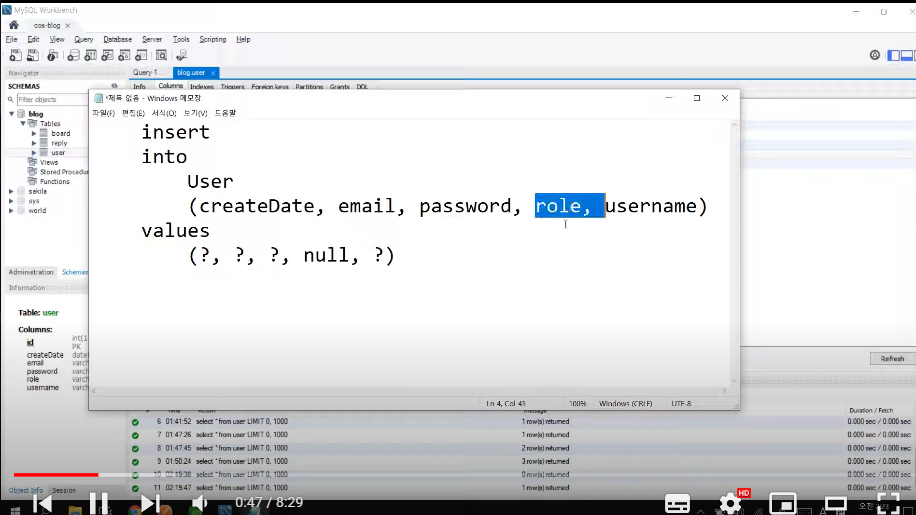This screenshot has width=916, height=515.
Task: Open video quality settings gear
Action: [x=730, y=503]
